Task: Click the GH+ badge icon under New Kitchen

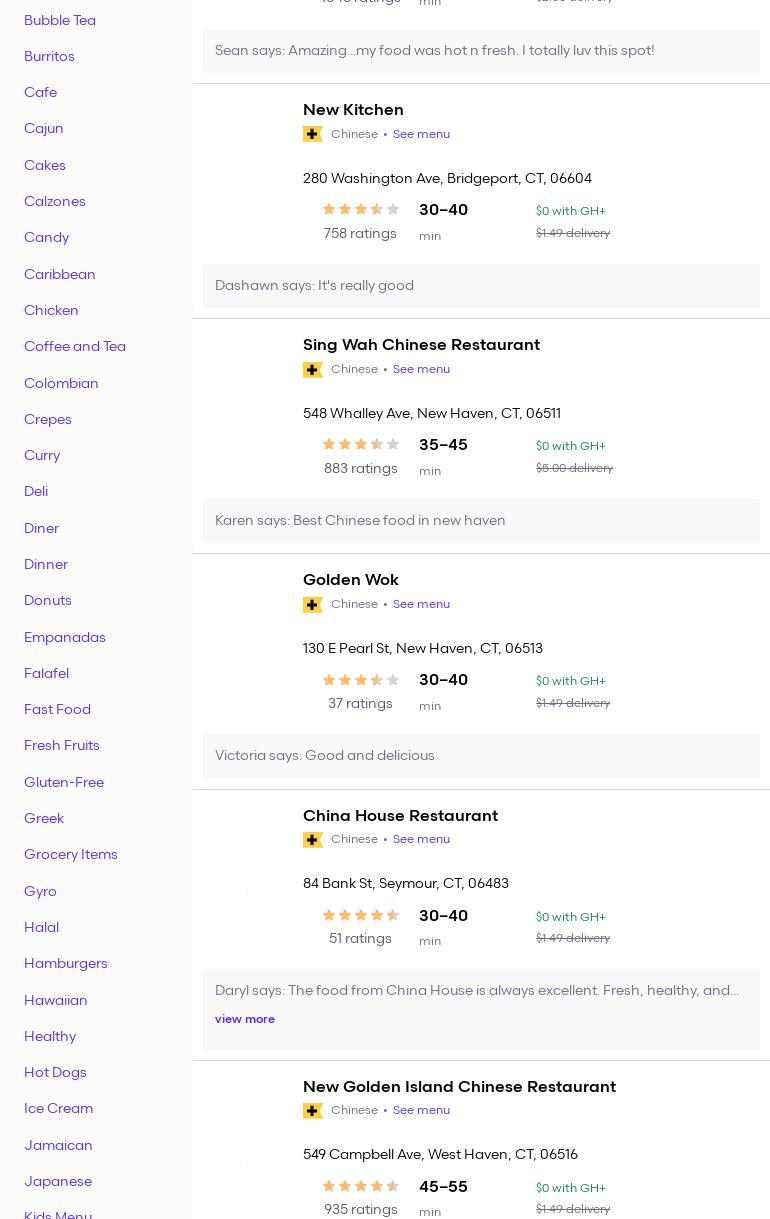Action: tap(312, 134)
